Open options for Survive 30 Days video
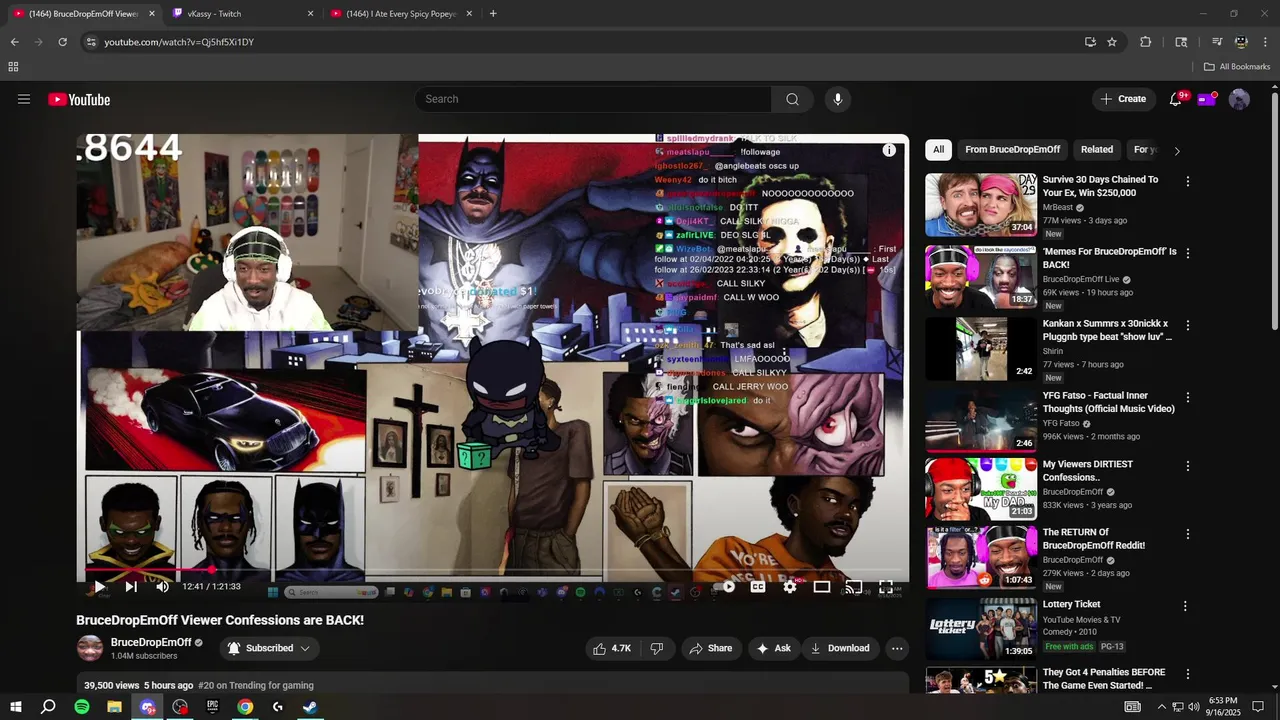1280x720 pixels. click(x=1188, y=182)
